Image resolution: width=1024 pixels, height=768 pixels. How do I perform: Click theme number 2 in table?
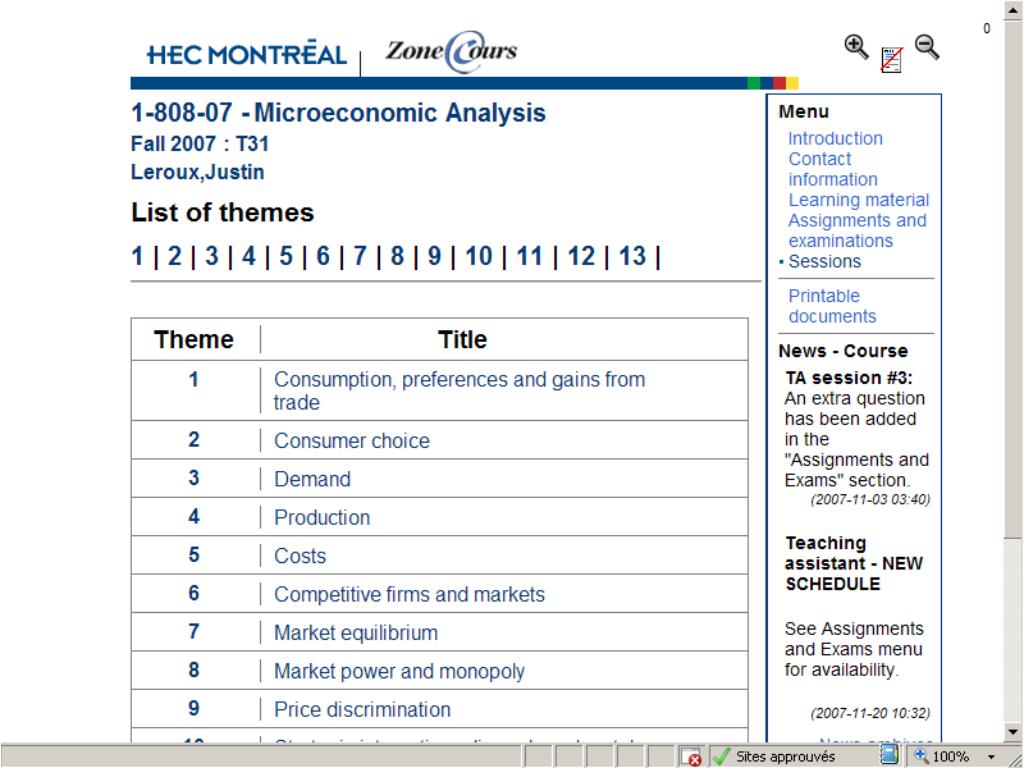point(194,440)
